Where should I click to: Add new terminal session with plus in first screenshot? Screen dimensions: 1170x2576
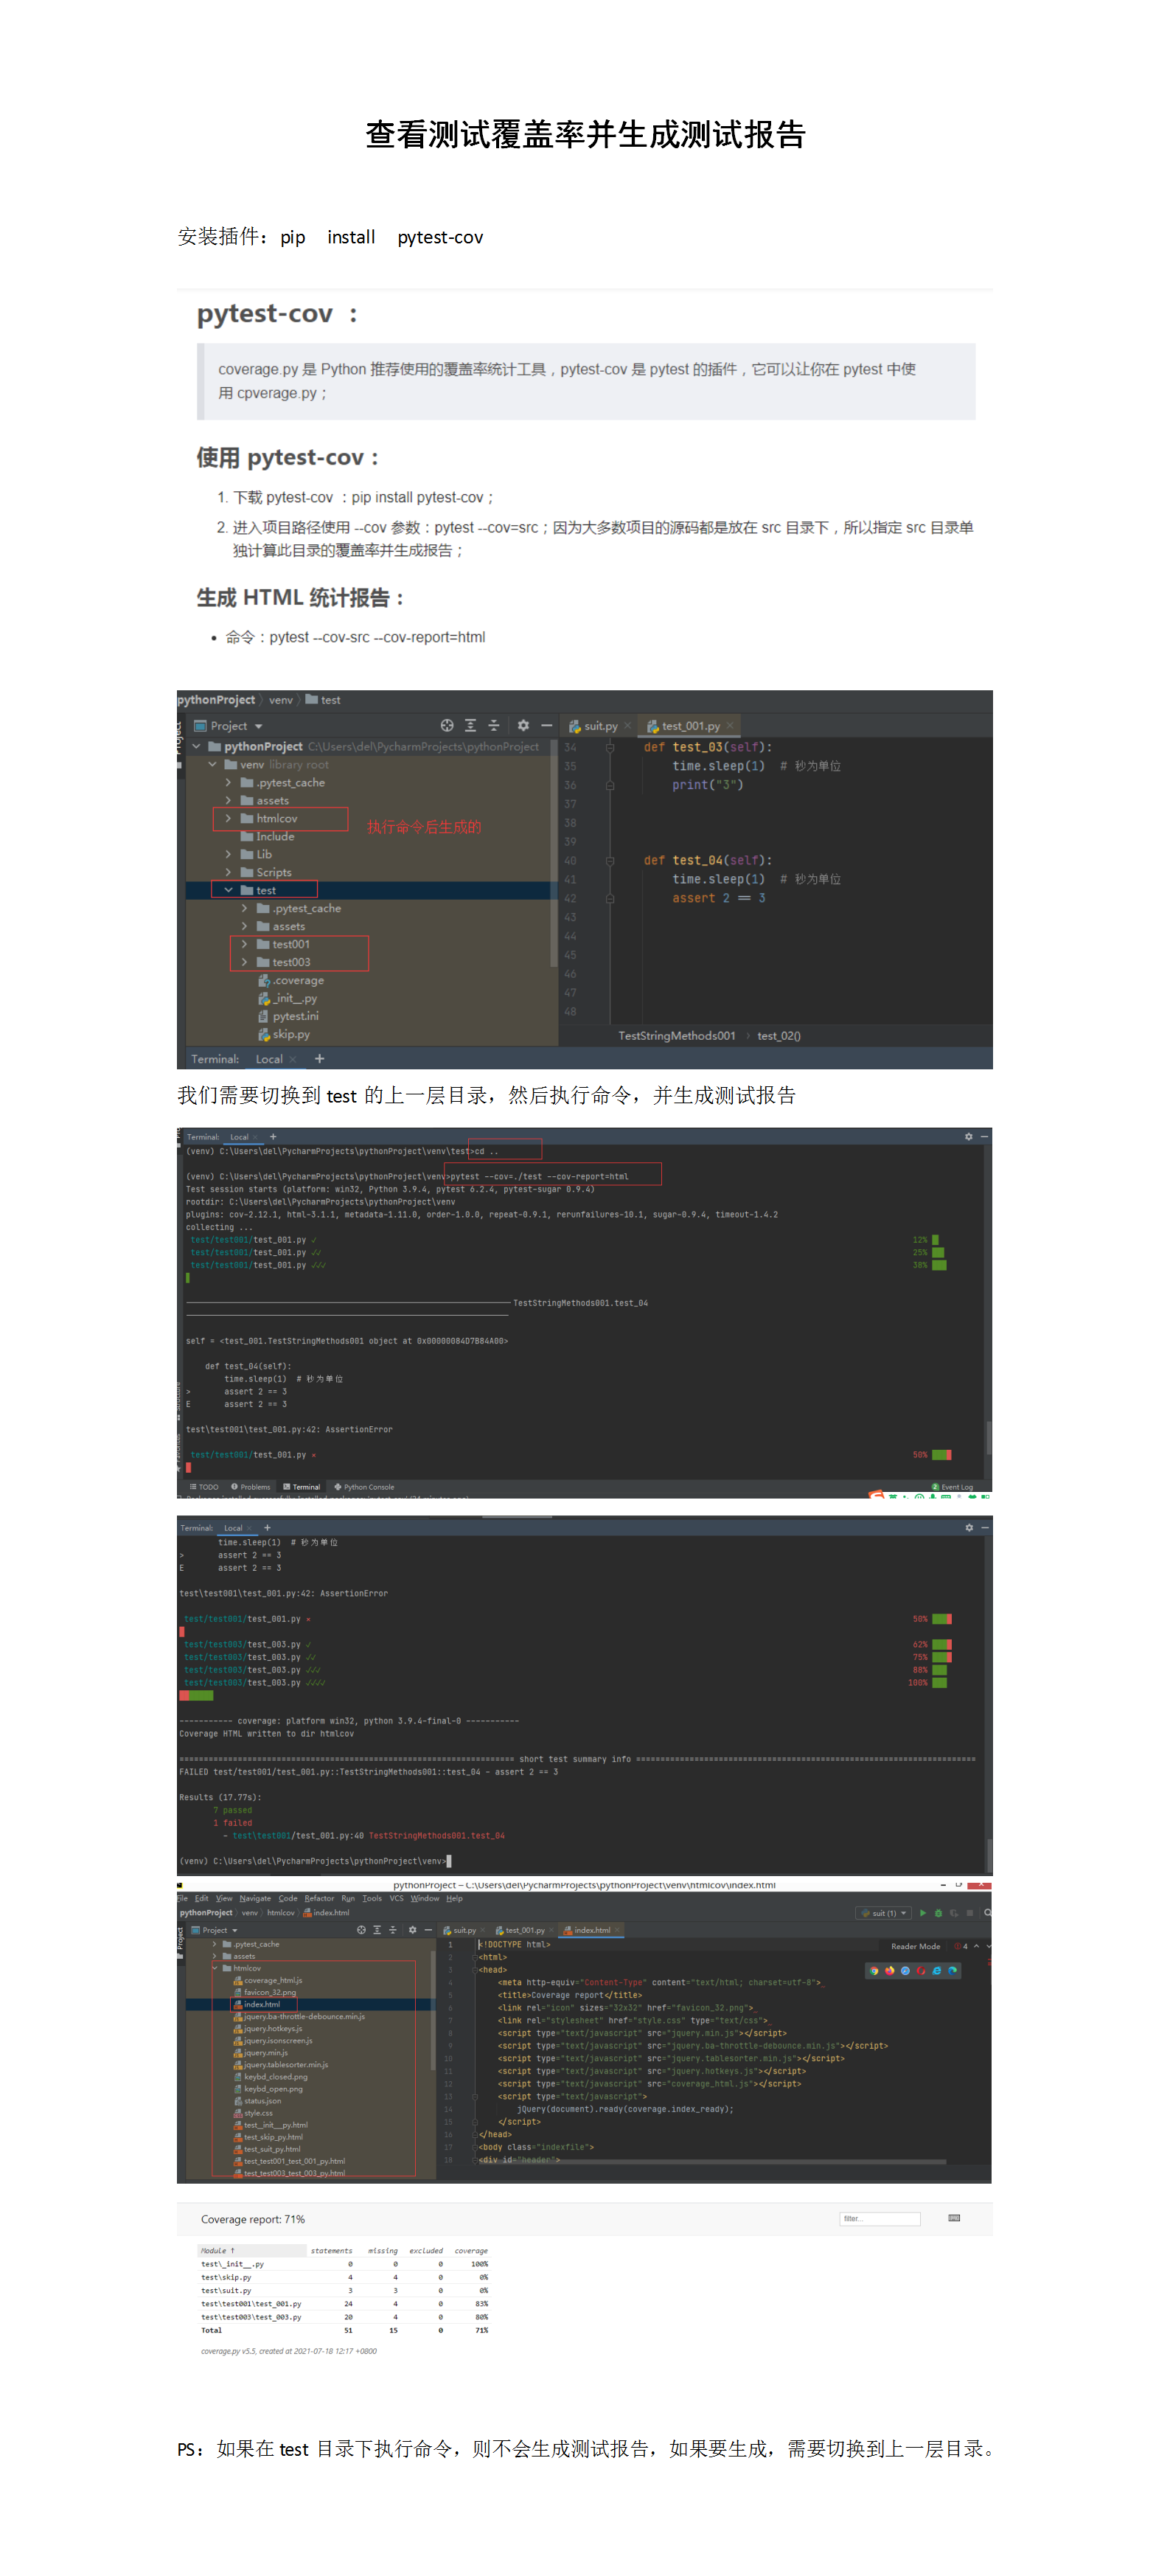(319, 1058)
